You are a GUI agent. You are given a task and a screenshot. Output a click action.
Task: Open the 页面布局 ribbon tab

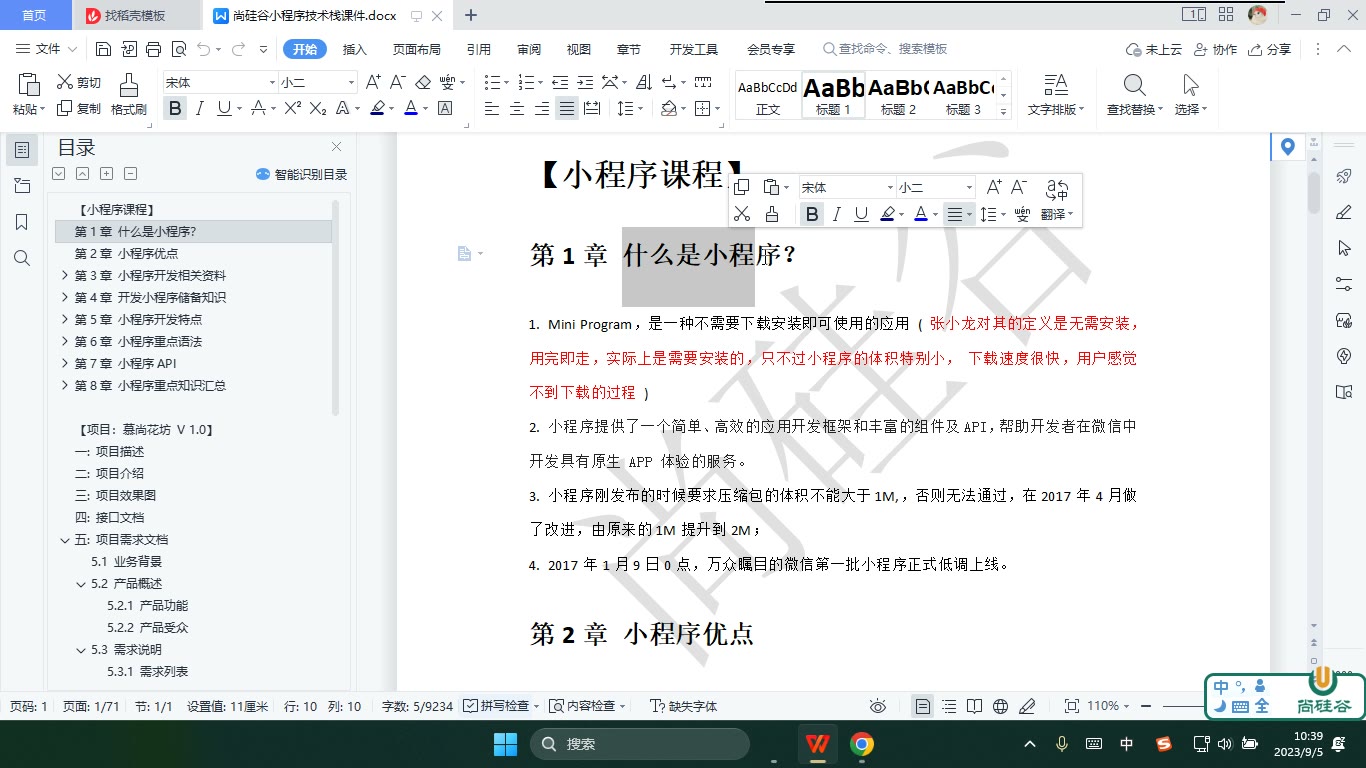(416, 49)
